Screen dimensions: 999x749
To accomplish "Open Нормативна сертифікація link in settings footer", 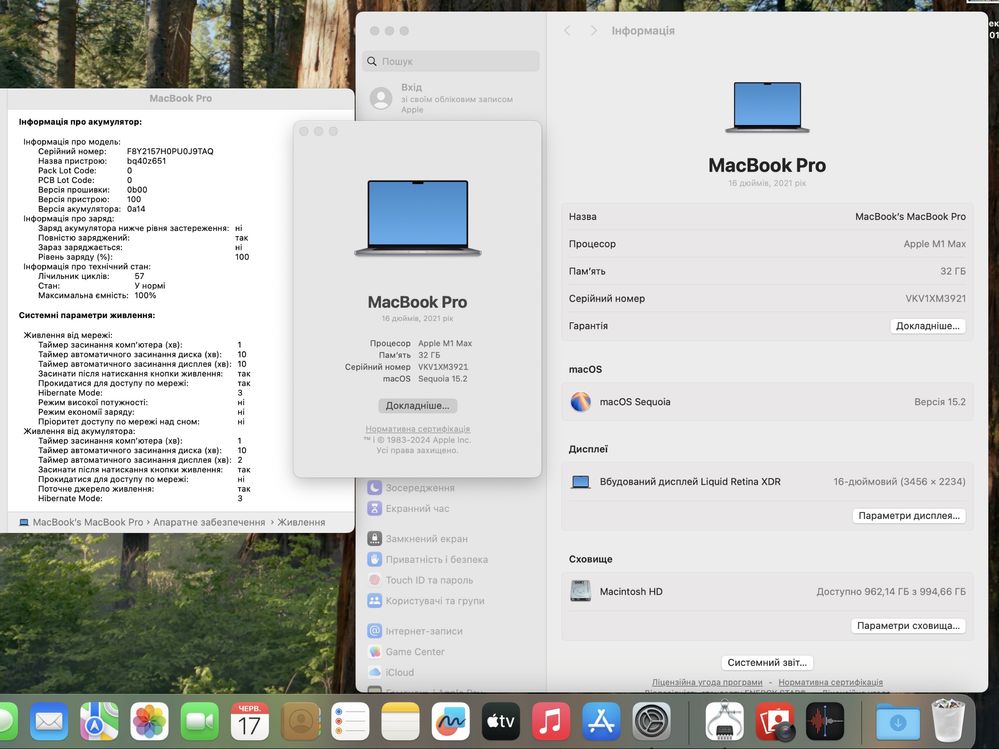I will (831, 682).
